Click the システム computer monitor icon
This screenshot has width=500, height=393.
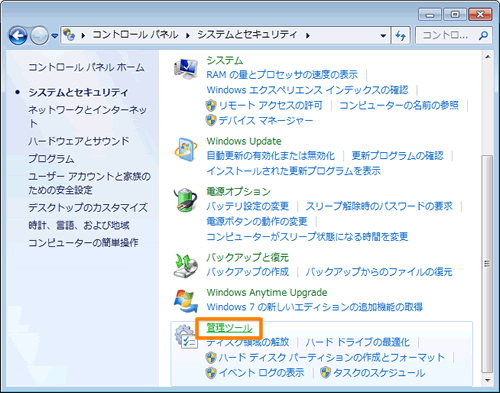coord(186,69)
